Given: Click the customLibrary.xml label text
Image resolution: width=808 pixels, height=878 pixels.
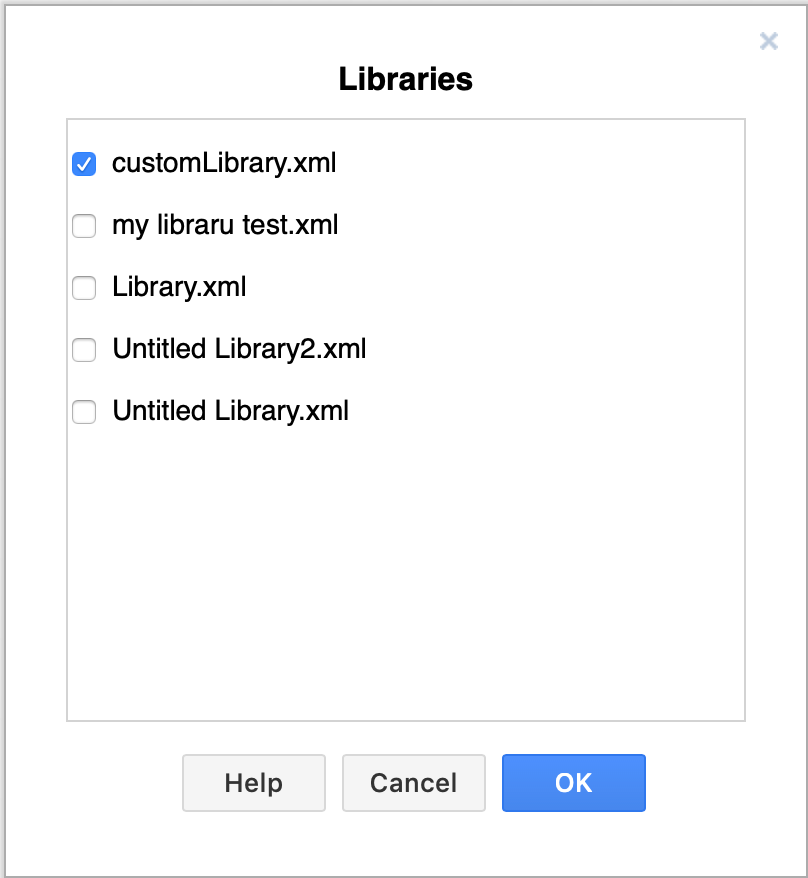Looking at the screenshot, I should pos(224,163).
